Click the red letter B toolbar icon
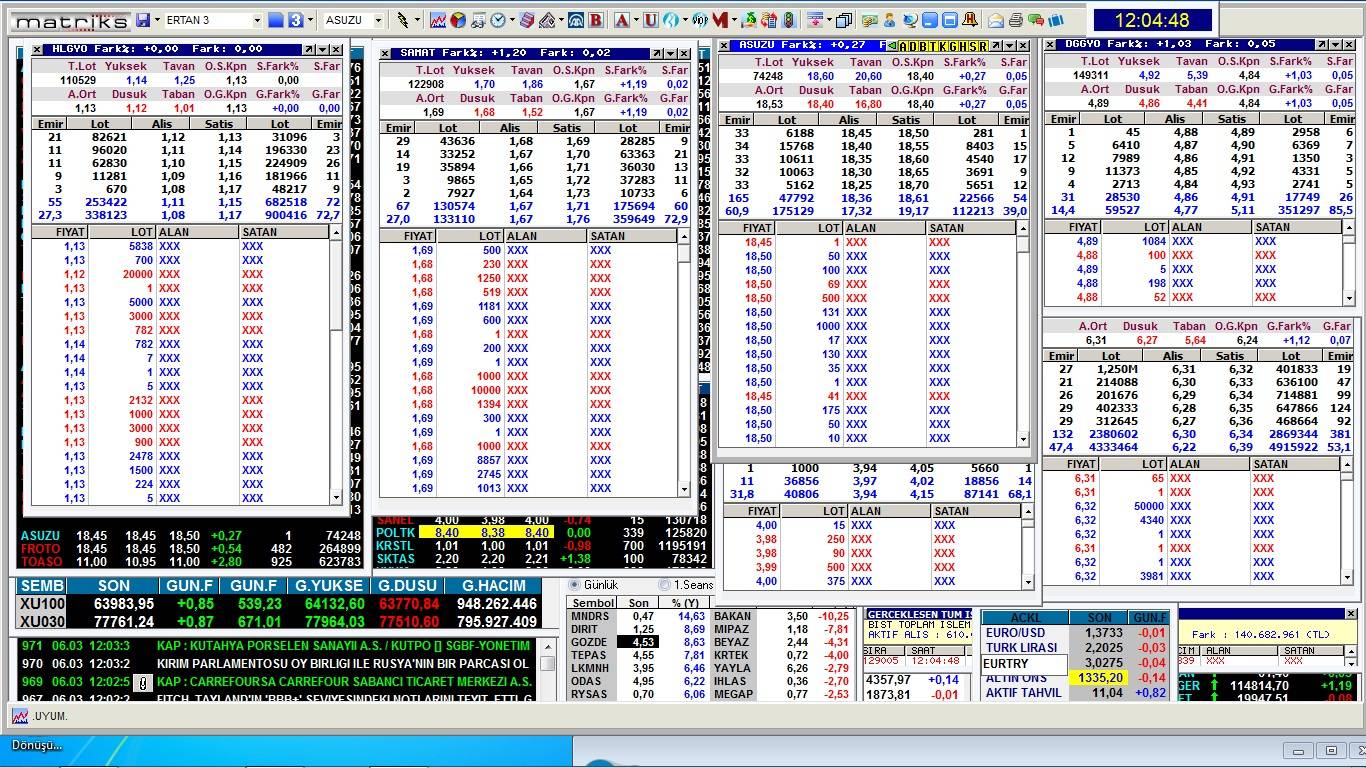Image resolution: width=1366 pixels, height=768 pixels. pos(596,20)
